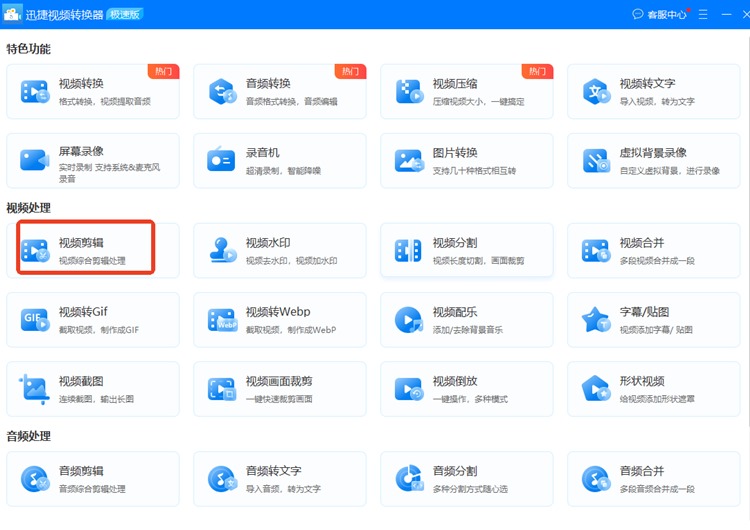Choose the 图片转换 image convert icon
This screenshot has height=530, width=750.
pos(409,160)
